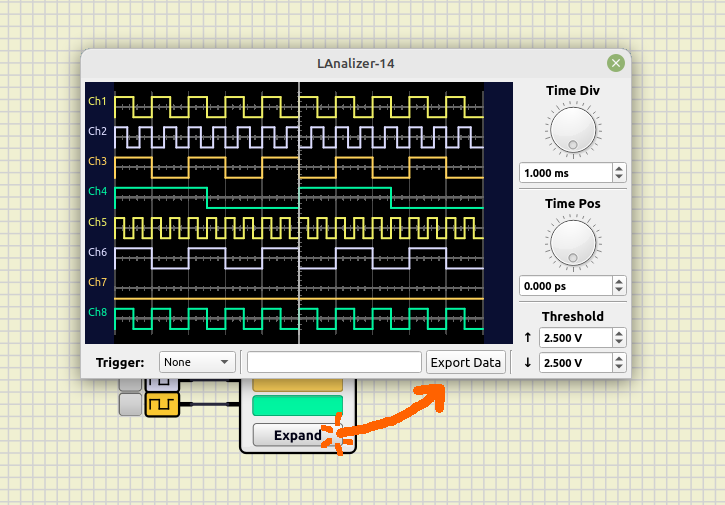This screenshot has height=505, width=725.
Task: Click the Time Pos 0.000 ps field
Action: [x=567, y=286]
